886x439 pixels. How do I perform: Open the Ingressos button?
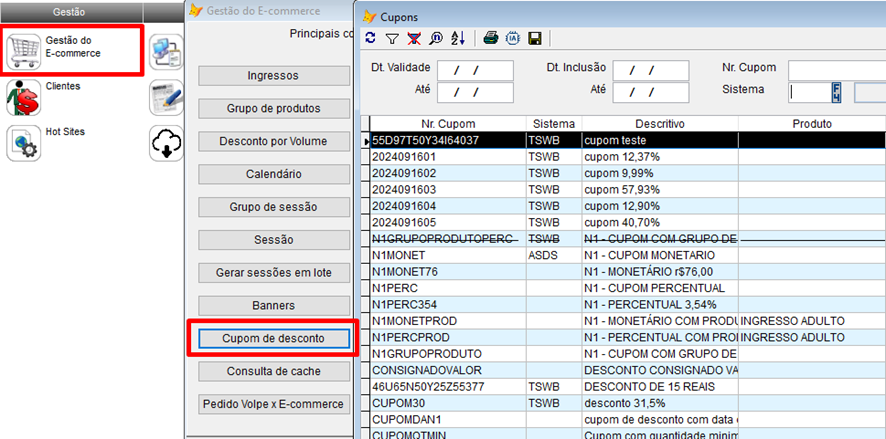272,76
